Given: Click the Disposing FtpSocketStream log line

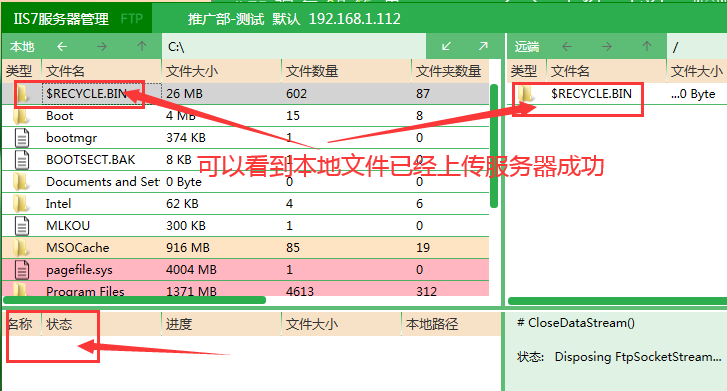Looking at the screenshot, I should 619,357.
